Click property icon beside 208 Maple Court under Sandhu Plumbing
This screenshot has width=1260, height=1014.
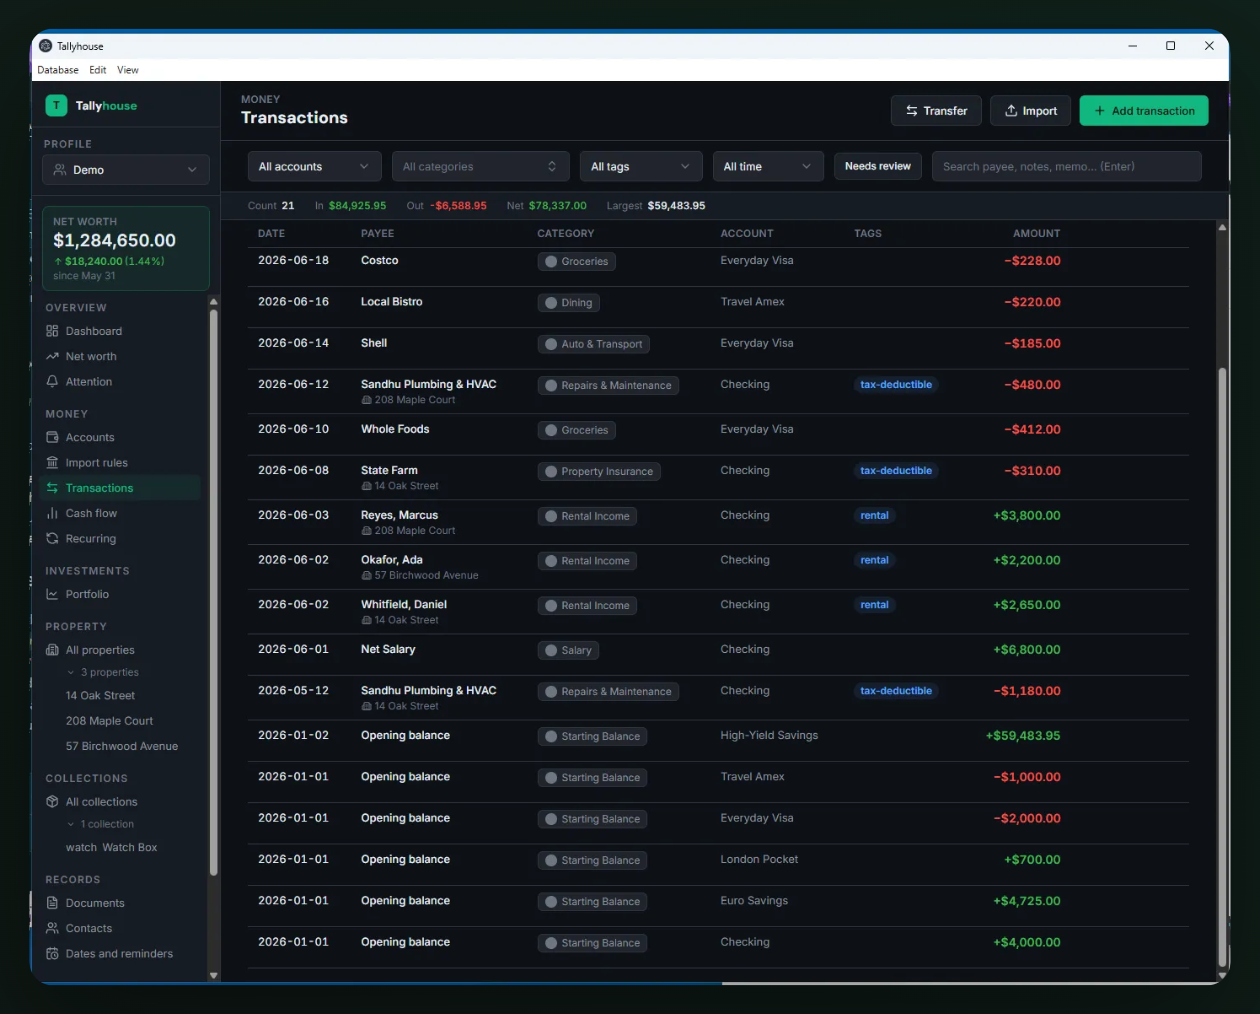pos(366,400)
